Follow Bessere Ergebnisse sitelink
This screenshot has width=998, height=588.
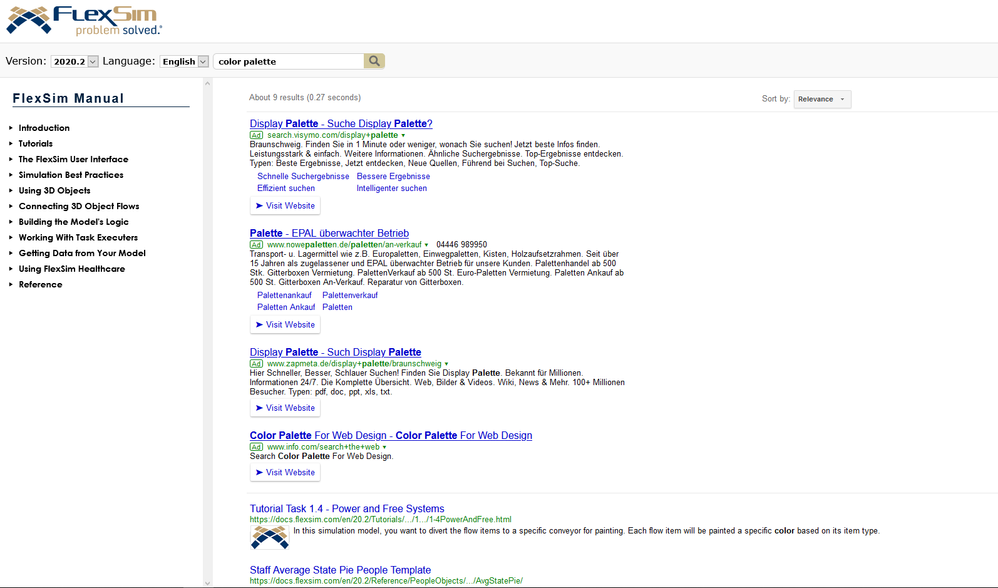[x=393, y=176]
